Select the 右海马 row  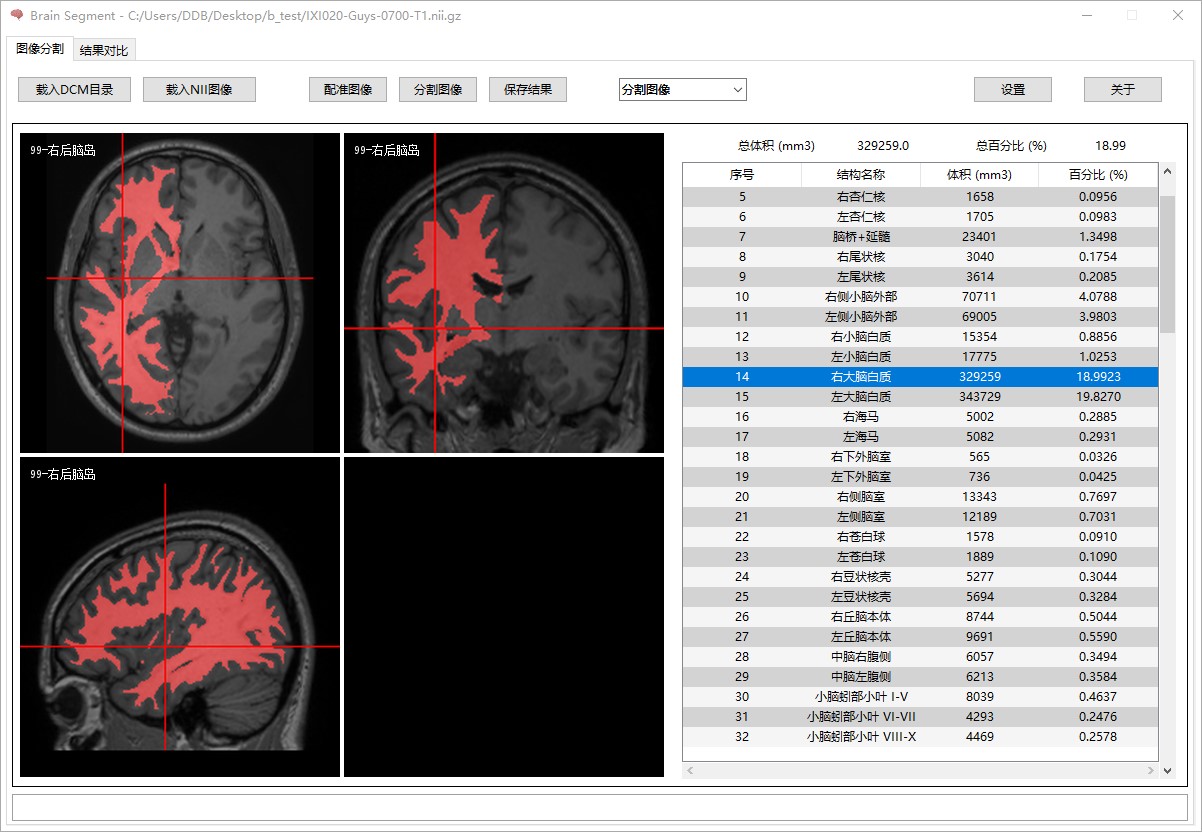[920, 417]
